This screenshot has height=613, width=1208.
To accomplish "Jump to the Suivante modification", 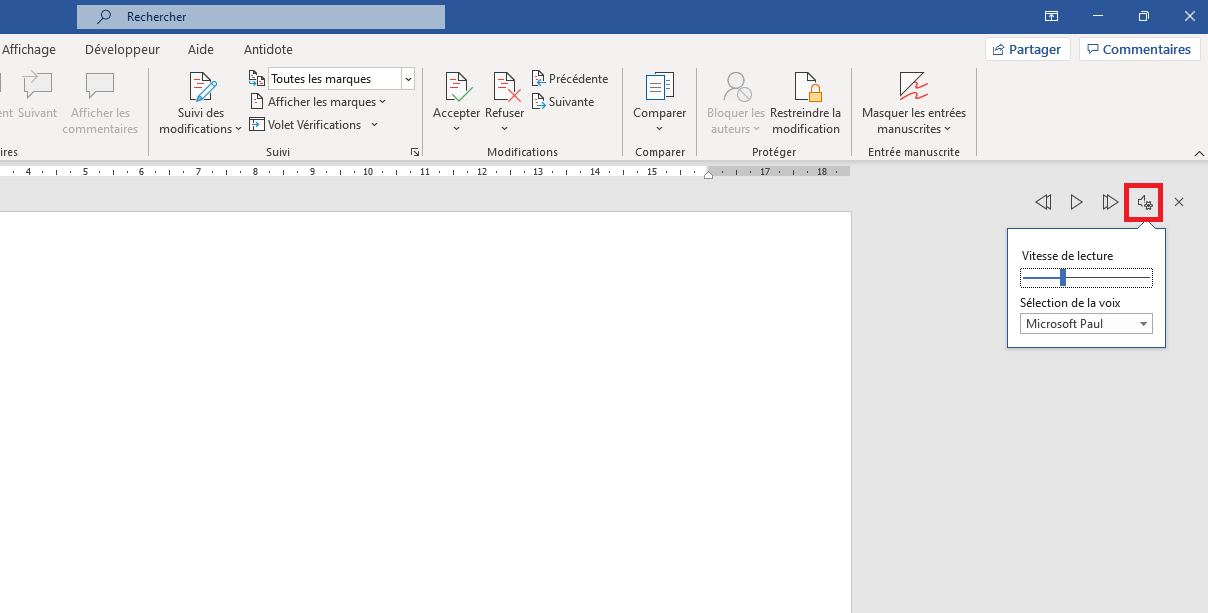I will pyautogui.click(x=563, y=102).
